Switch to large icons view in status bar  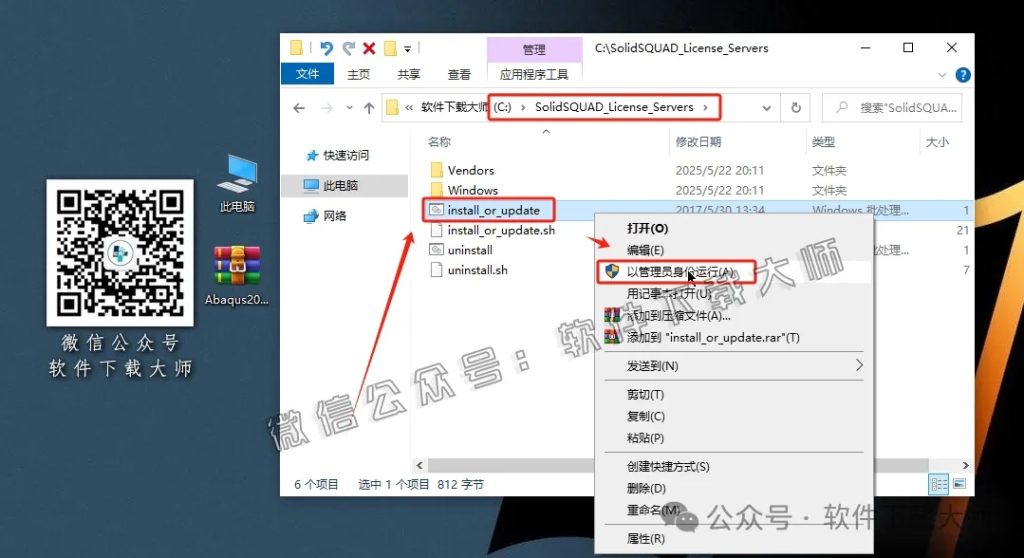pos(959,484)
